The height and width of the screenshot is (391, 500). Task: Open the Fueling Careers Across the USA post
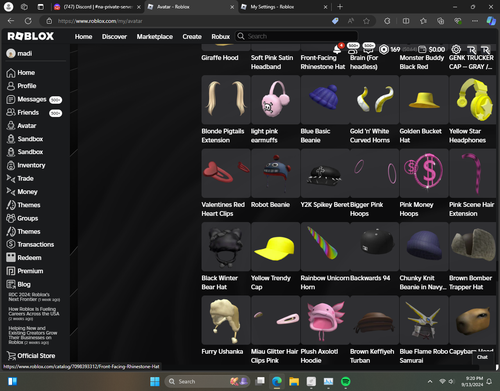tap(34, 314)
